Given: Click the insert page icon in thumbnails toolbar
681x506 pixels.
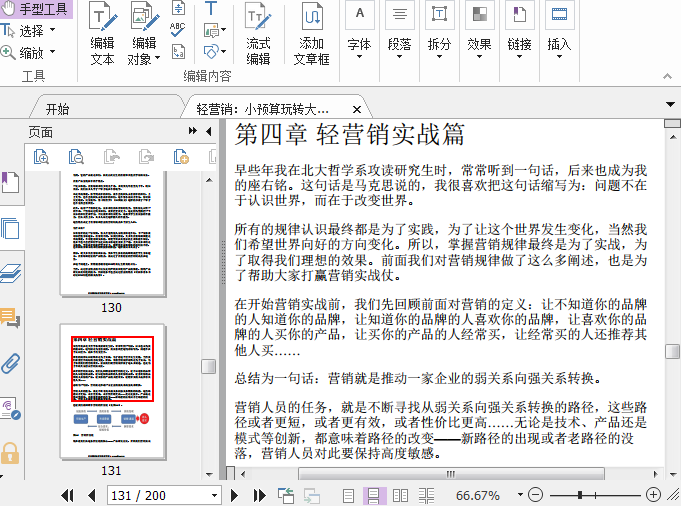Looking at the screenshot, I should click(181, 157).
